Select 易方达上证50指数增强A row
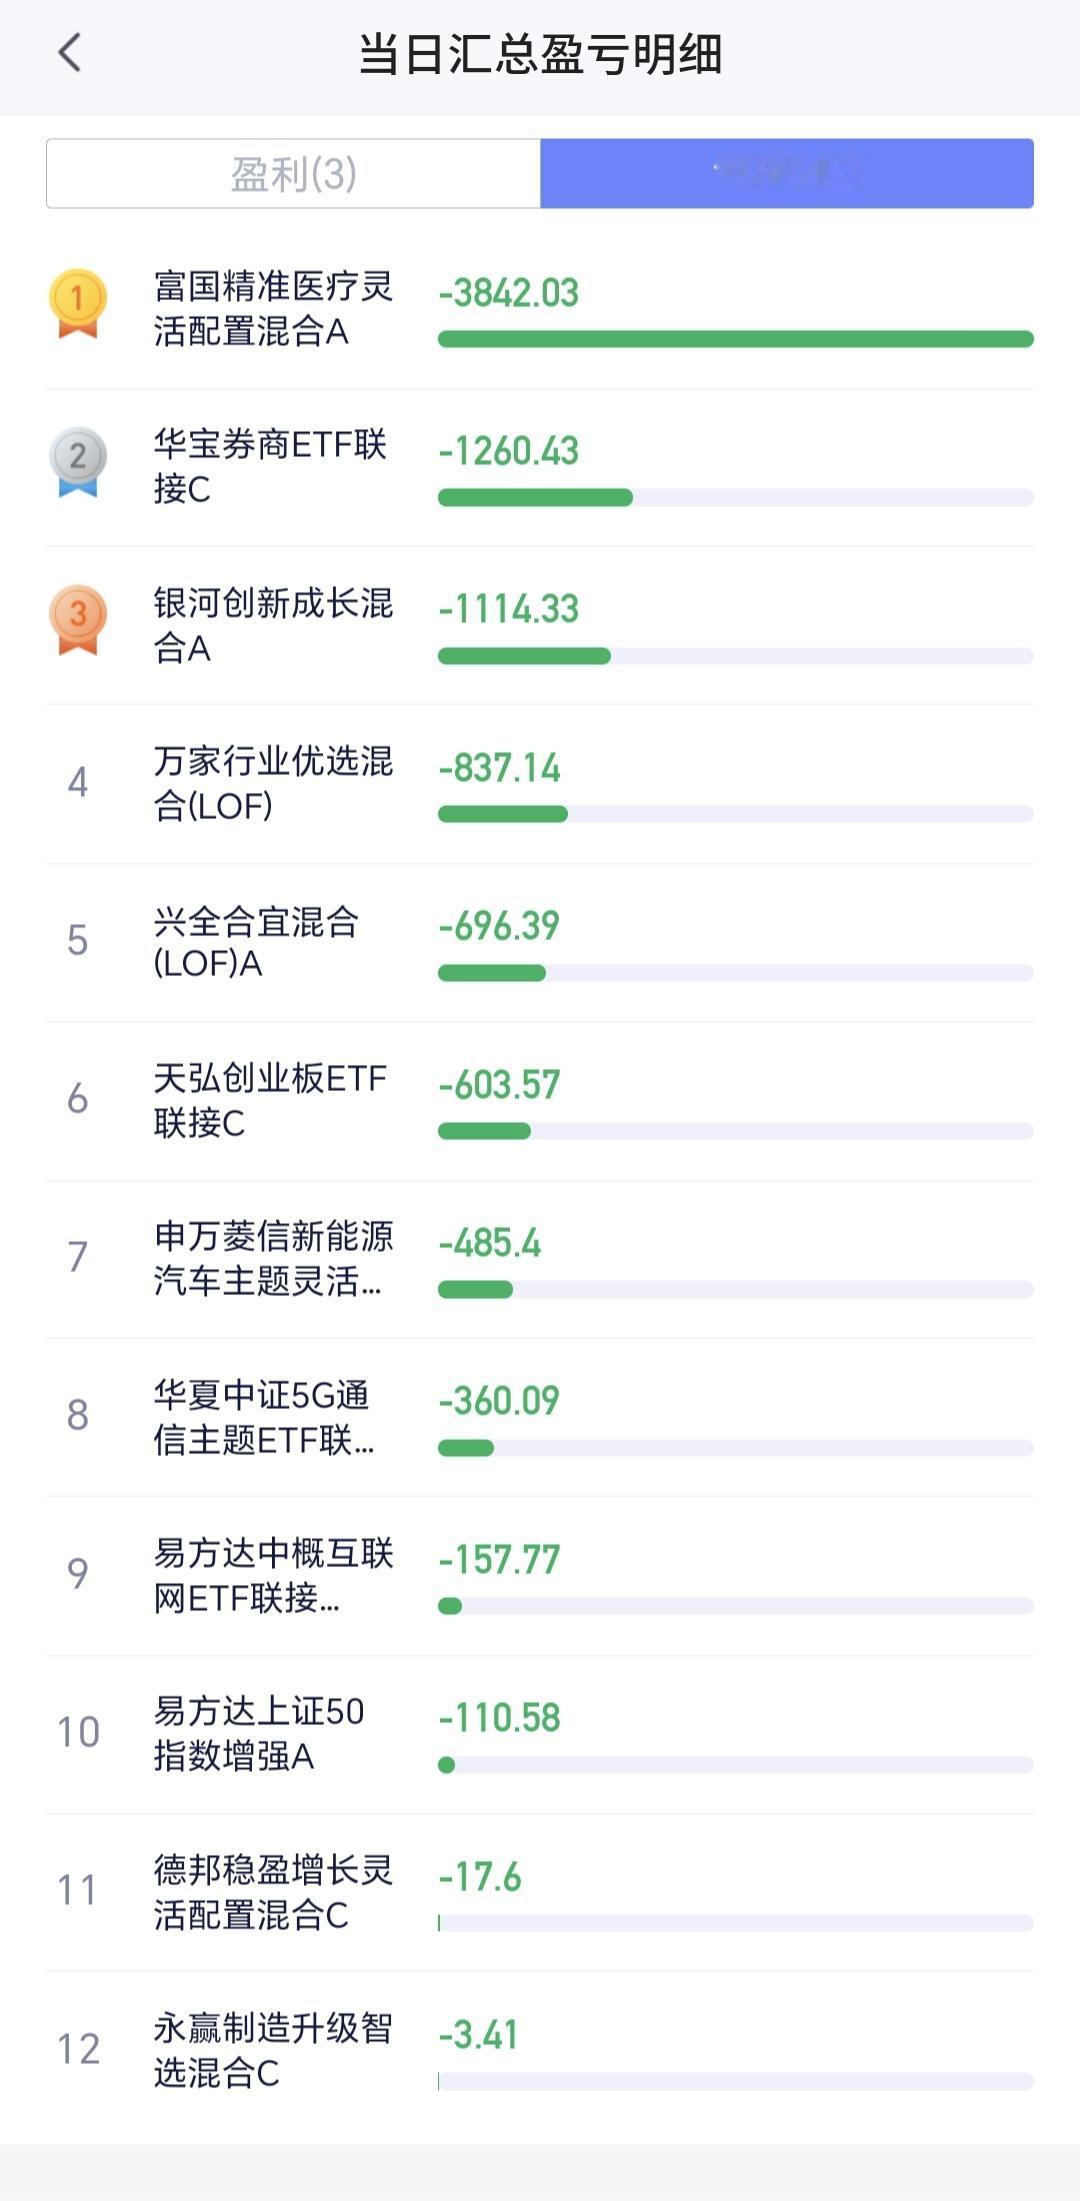 pos(540,1733)
